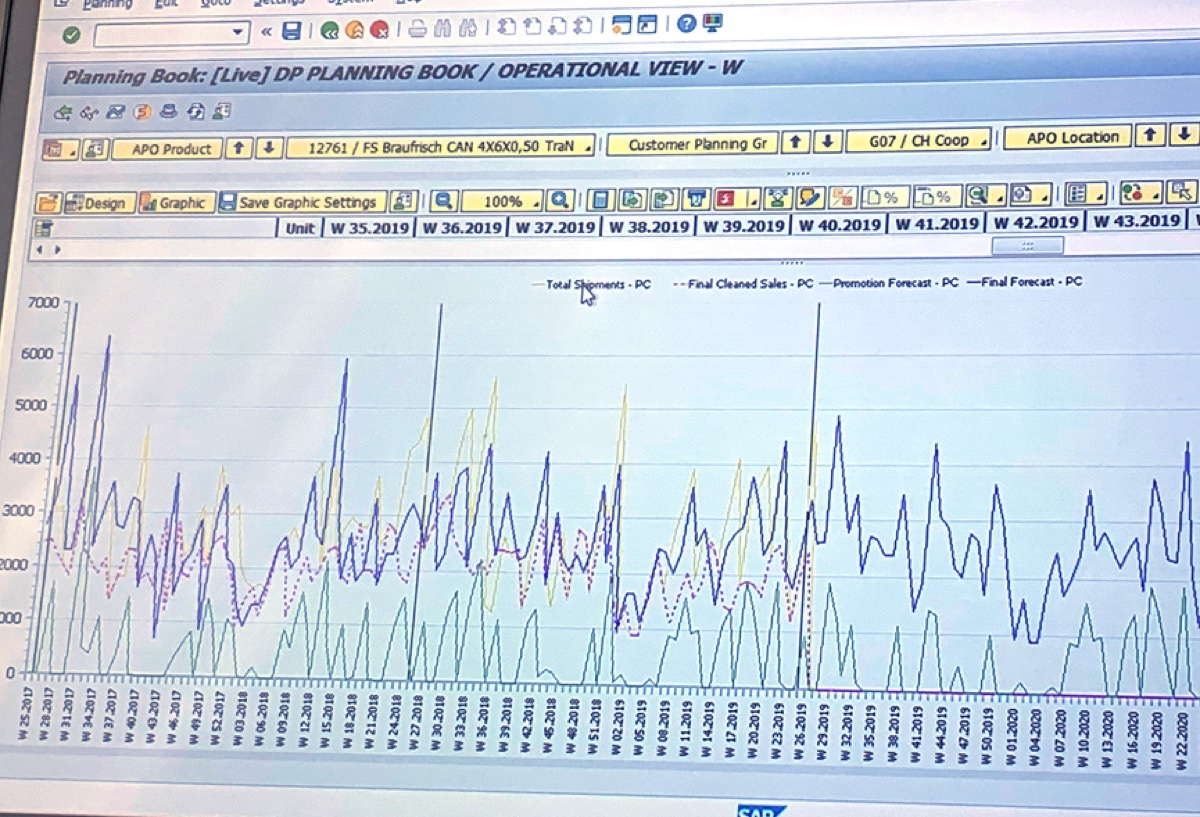Screen dimensions: 1200x817
Task: Open the command field history dropdown arrow
Action: (238, 33)
